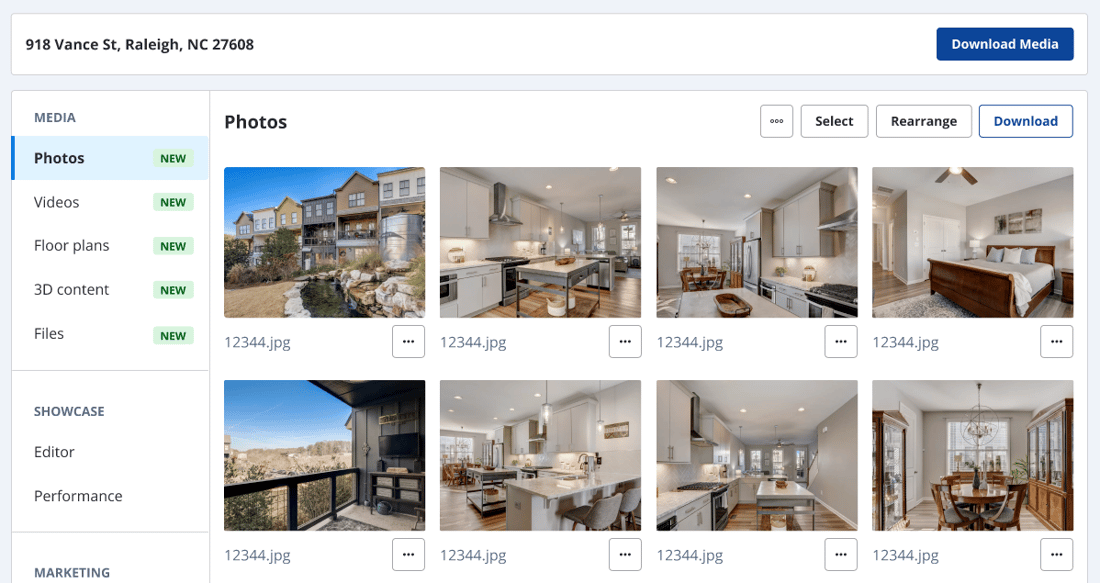Click the Download Media button
The image size is (1100, 583).
coord(1005,44)
